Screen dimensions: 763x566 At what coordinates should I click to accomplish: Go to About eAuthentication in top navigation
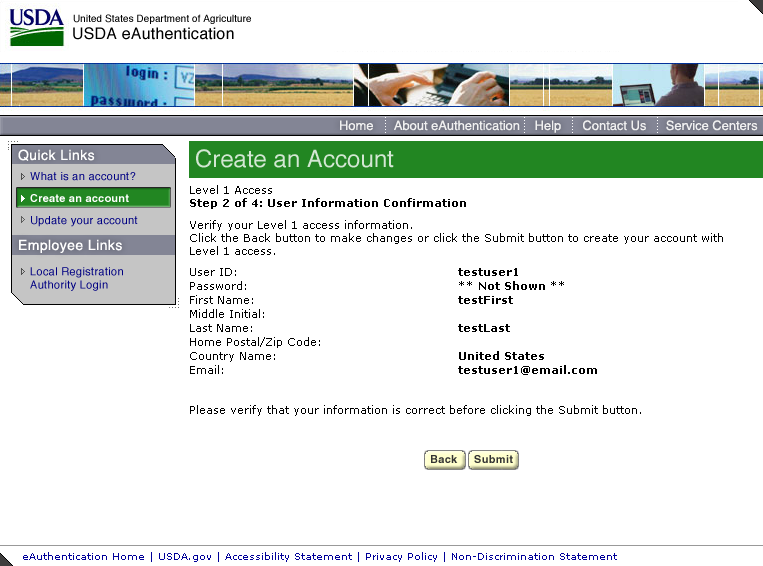(456, 126)
